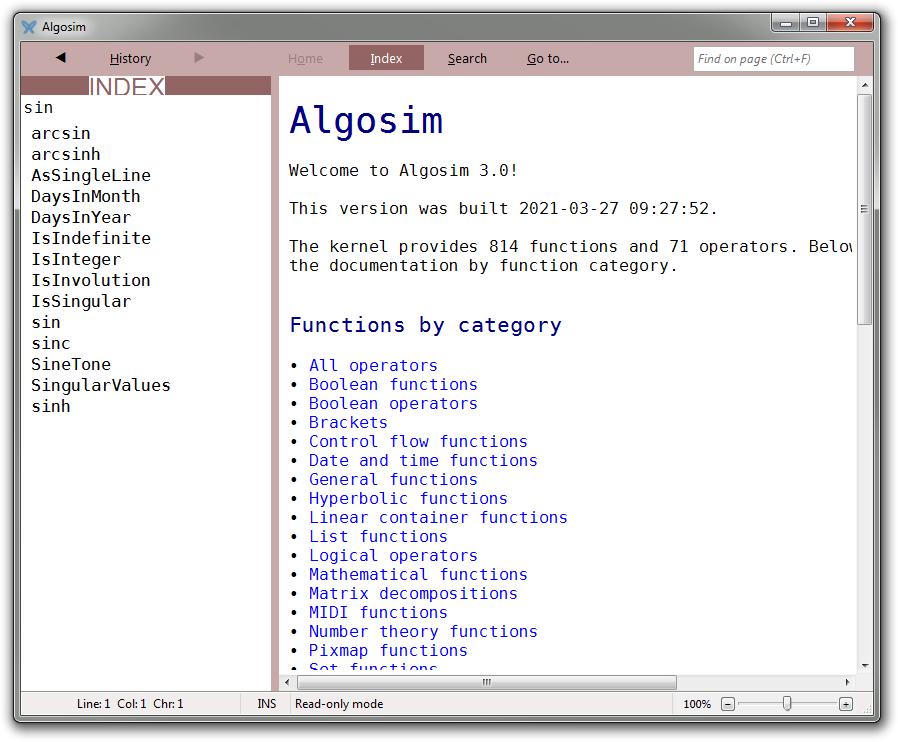Toggle INS insert mode in status bar

(x=266, y=704)
